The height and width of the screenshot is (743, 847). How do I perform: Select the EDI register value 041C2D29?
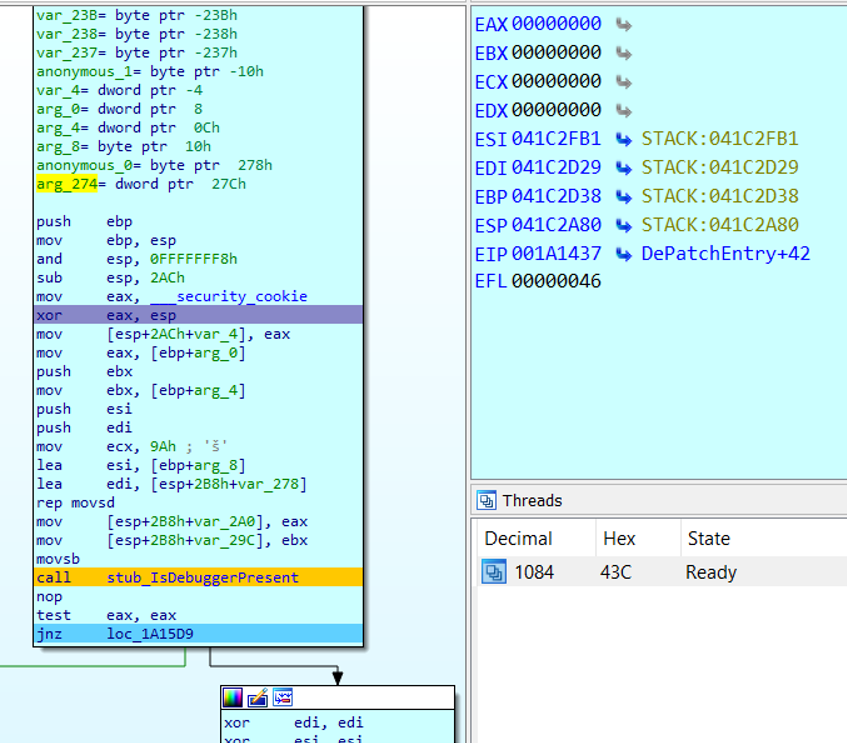coord(556,168)
